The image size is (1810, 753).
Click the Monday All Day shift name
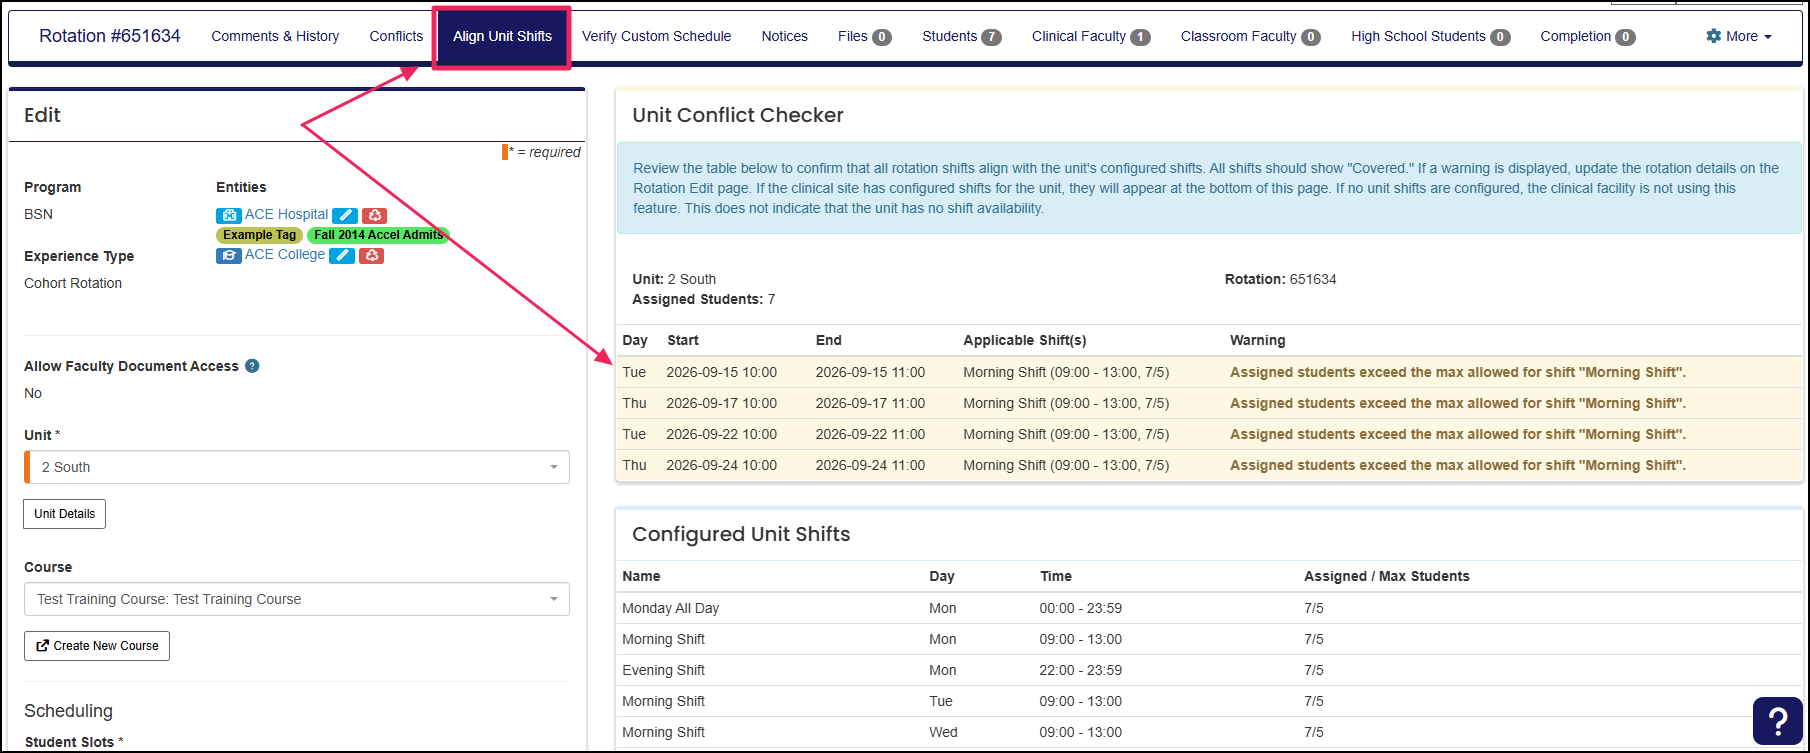tap(670, 608)
